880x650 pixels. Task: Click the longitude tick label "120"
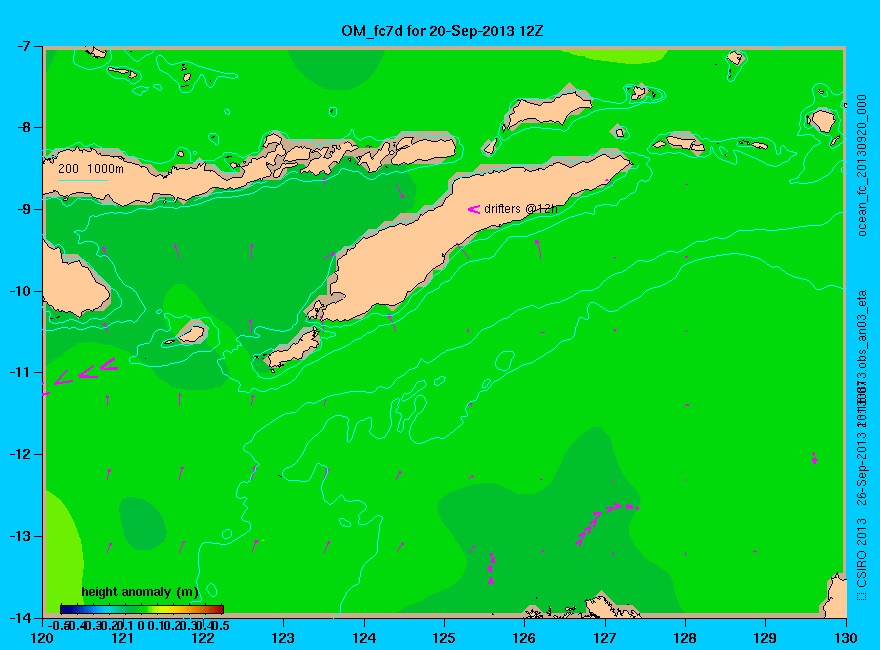[42, 638]
